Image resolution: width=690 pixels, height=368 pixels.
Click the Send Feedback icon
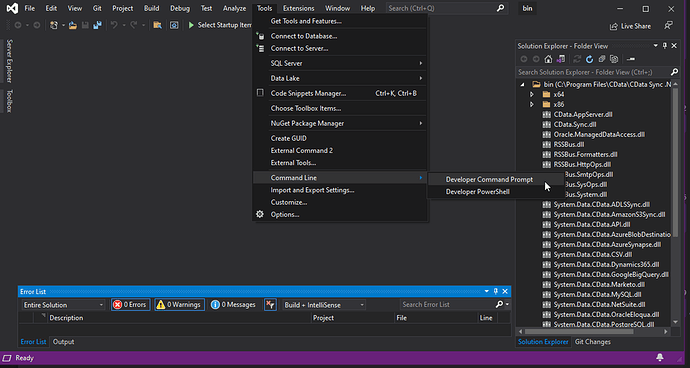(x=668, y=26)
